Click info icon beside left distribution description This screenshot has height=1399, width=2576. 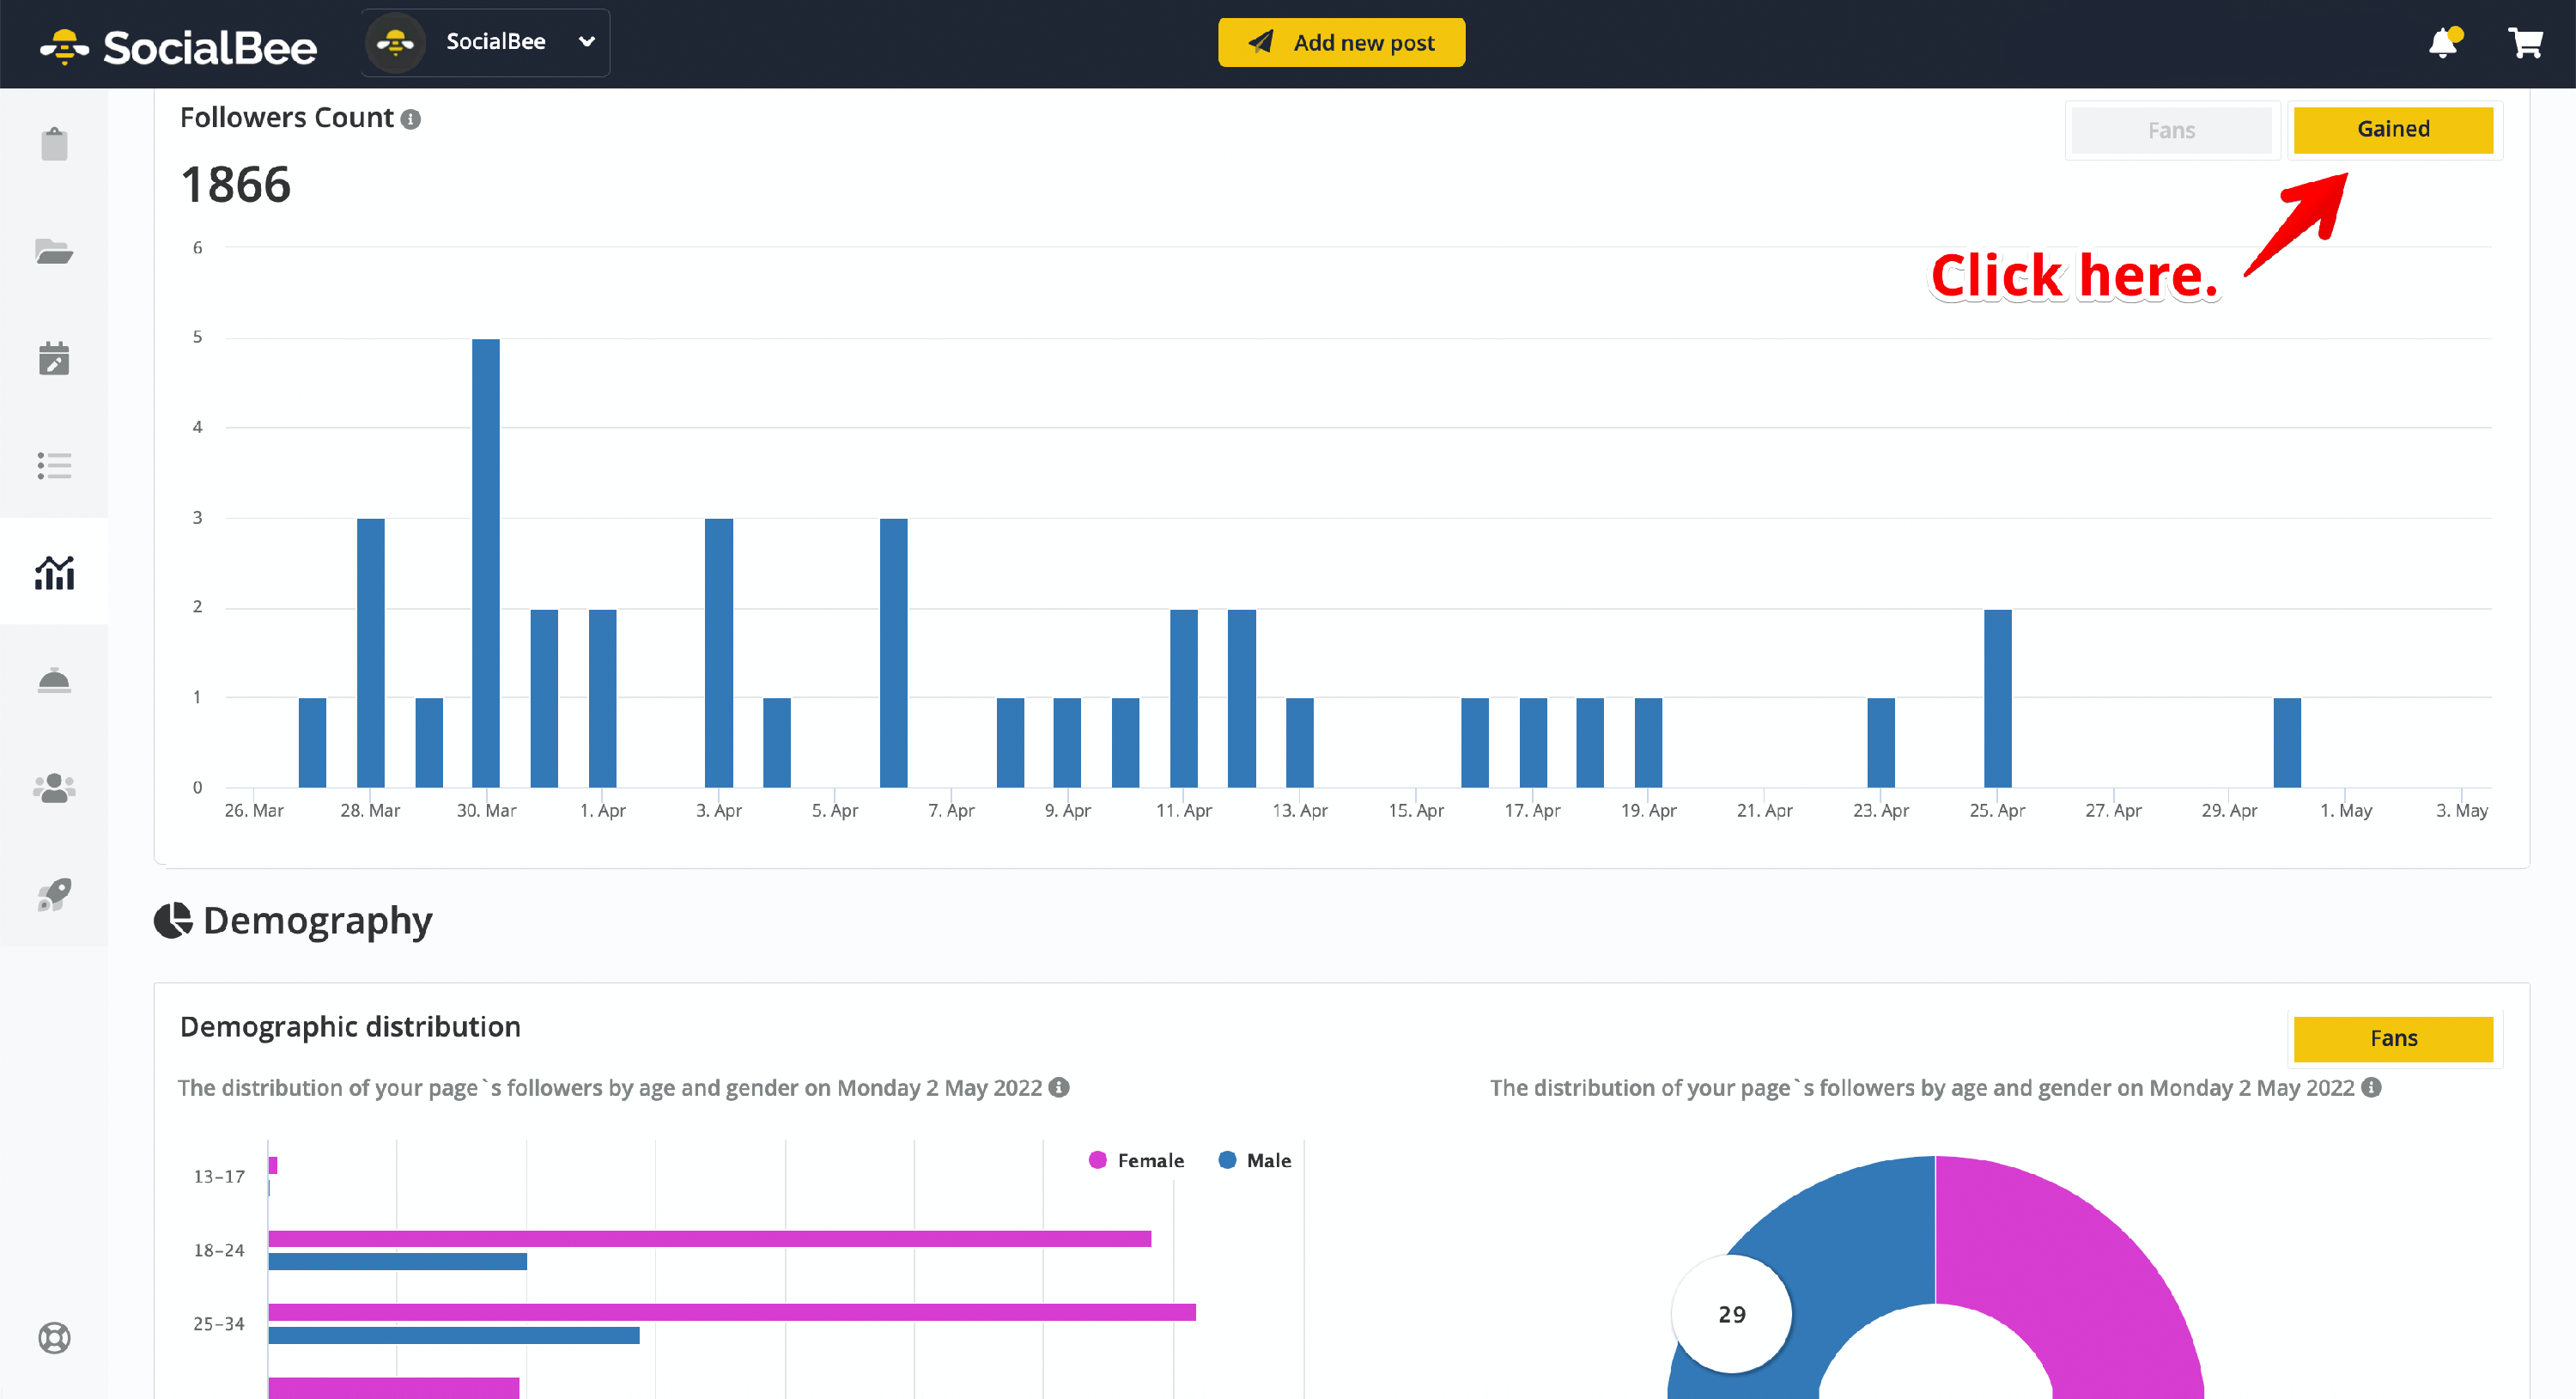pos(1059,1087)
